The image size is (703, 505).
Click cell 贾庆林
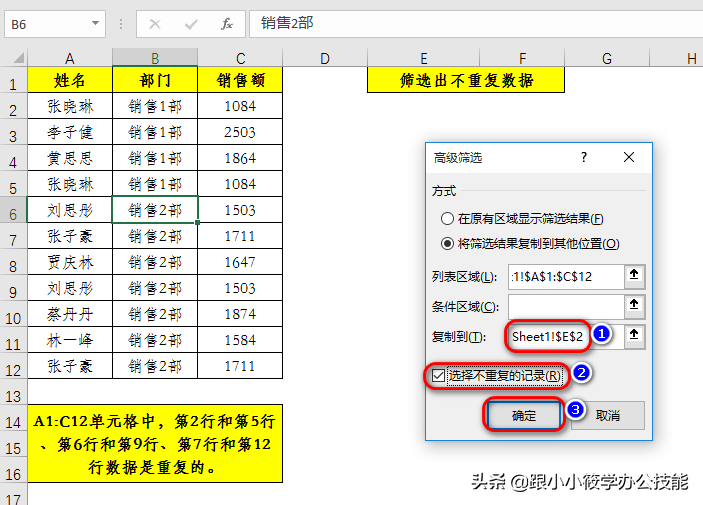(x=69, y=262)
